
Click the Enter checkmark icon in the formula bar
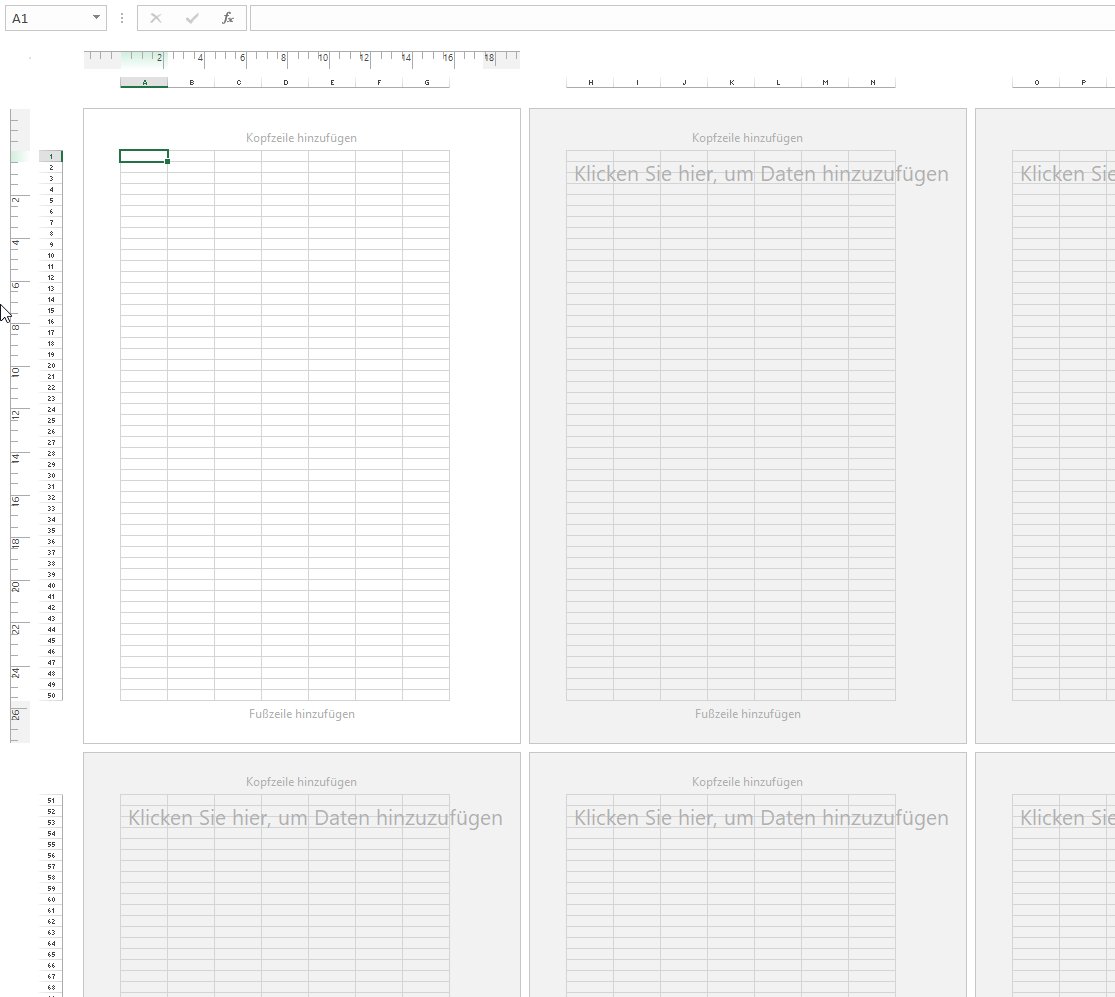click(x=192, y=18)
